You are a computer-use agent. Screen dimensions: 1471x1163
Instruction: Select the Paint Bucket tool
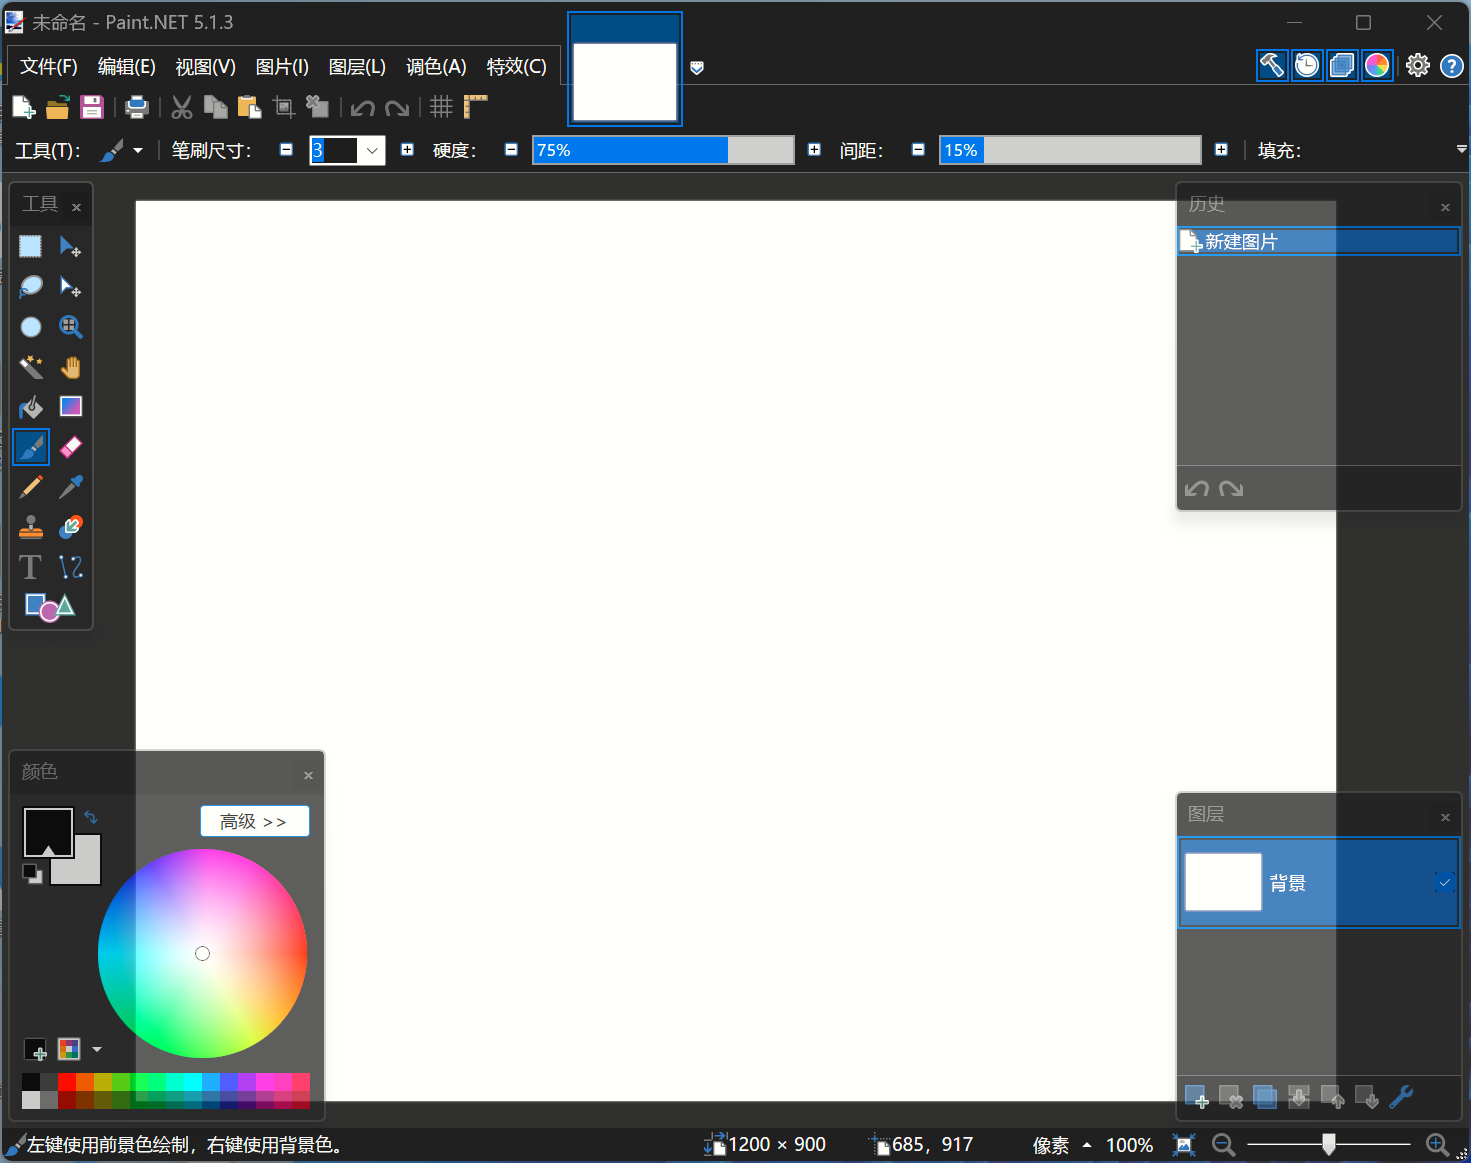coord(31,407)
